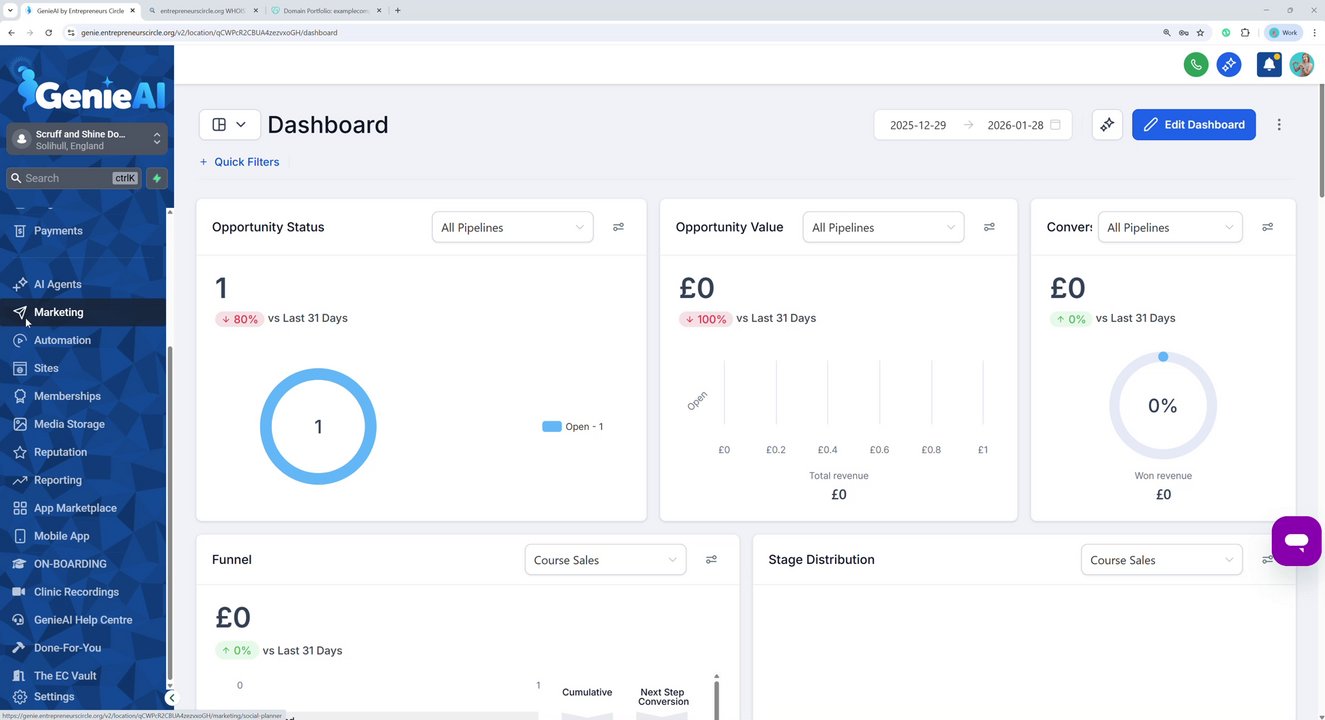Click the green lightning quick actions icon
Screen dimensions: 1325x720
pyautogui.click(x=157, y=178)
